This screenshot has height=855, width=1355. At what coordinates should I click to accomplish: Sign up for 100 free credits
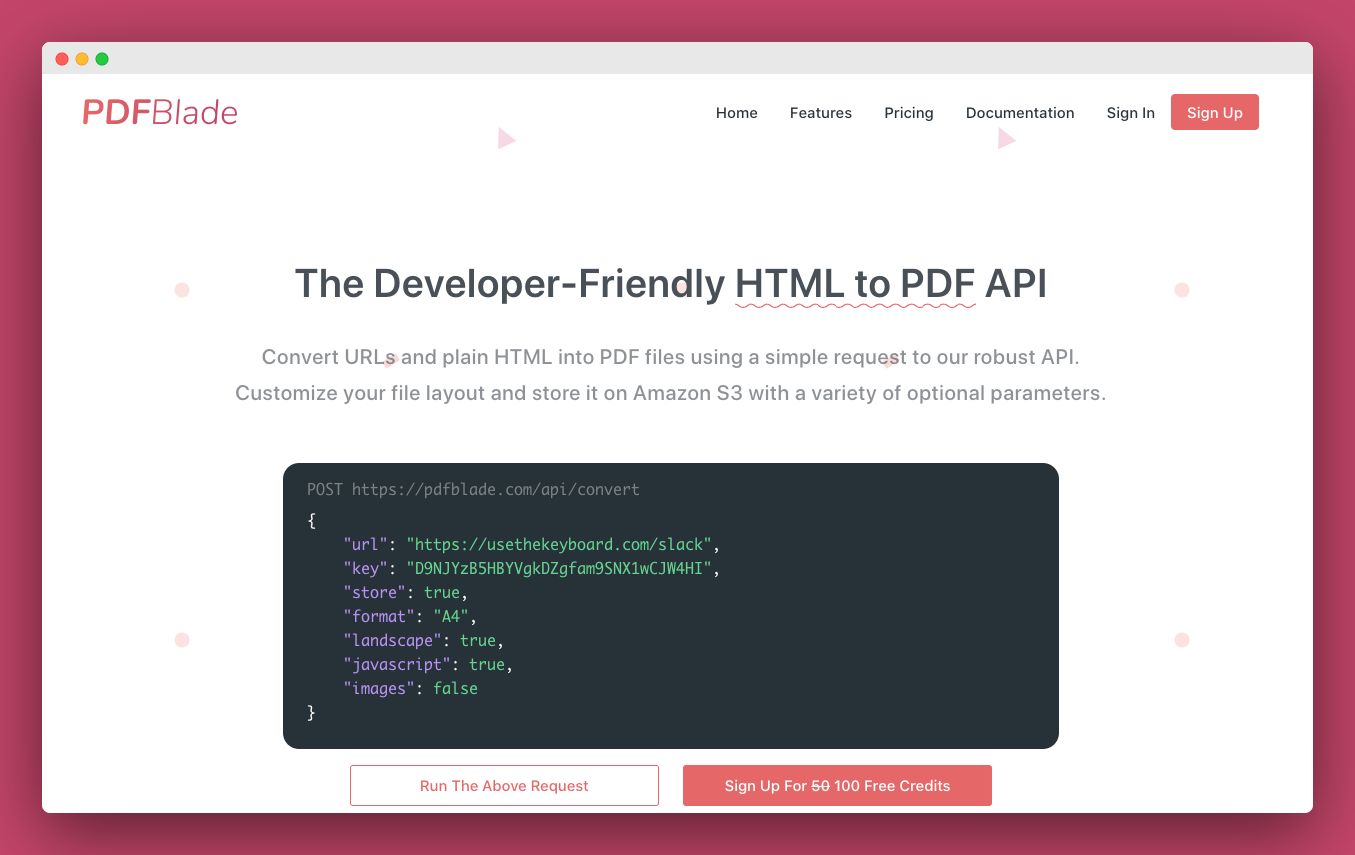[x=837, y=786]
